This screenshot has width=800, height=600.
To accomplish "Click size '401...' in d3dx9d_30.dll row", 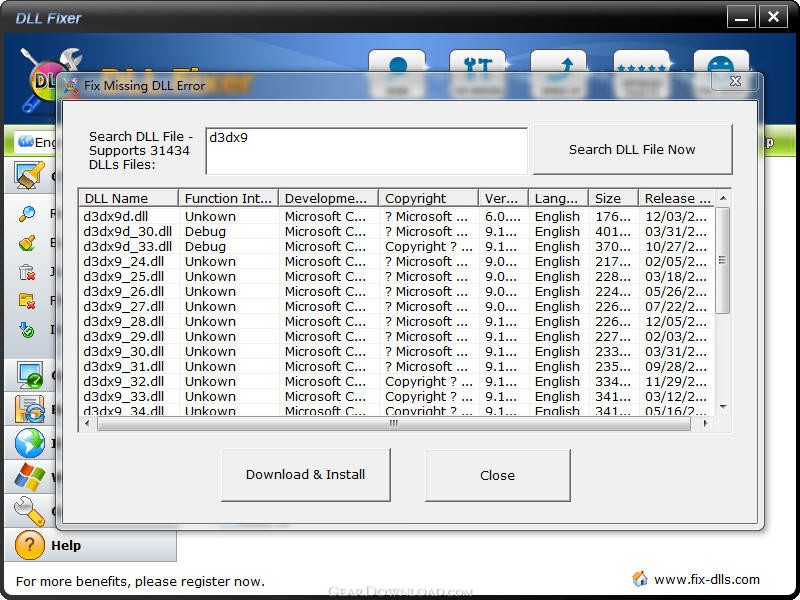I will pyautogui.click(x=613, y=232).
